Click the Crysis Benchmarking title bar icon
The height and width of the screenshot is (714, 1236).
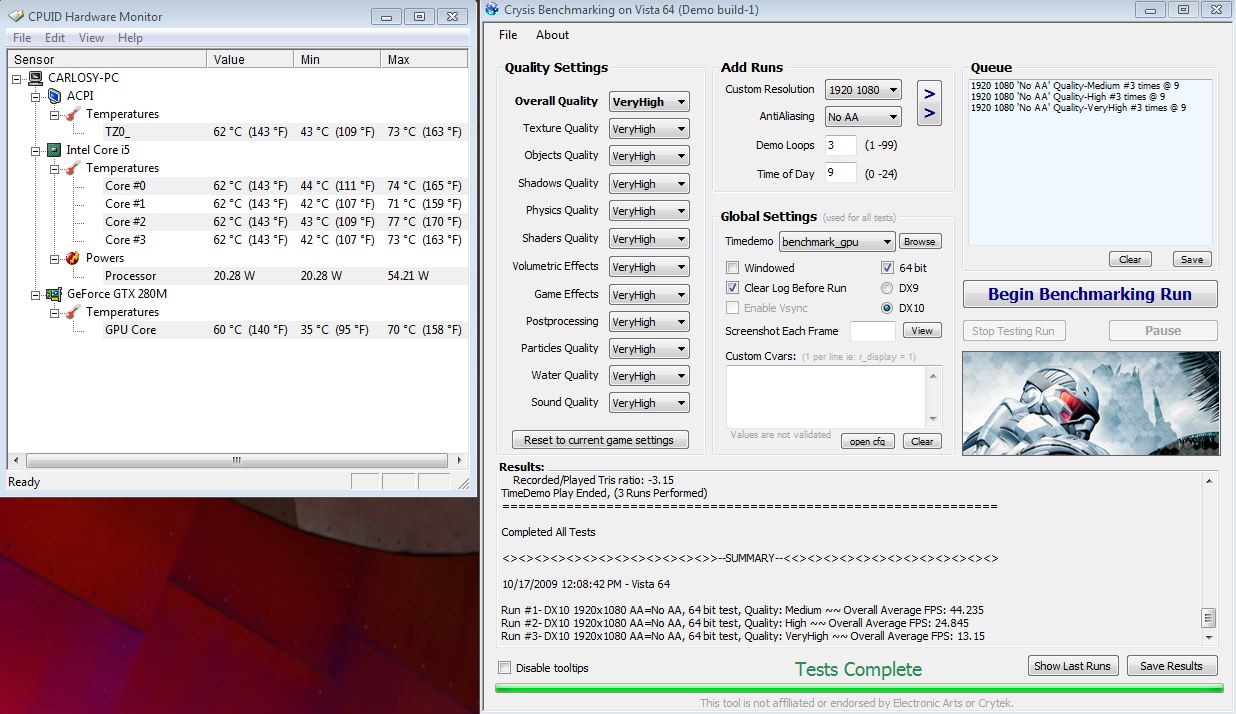492,9
